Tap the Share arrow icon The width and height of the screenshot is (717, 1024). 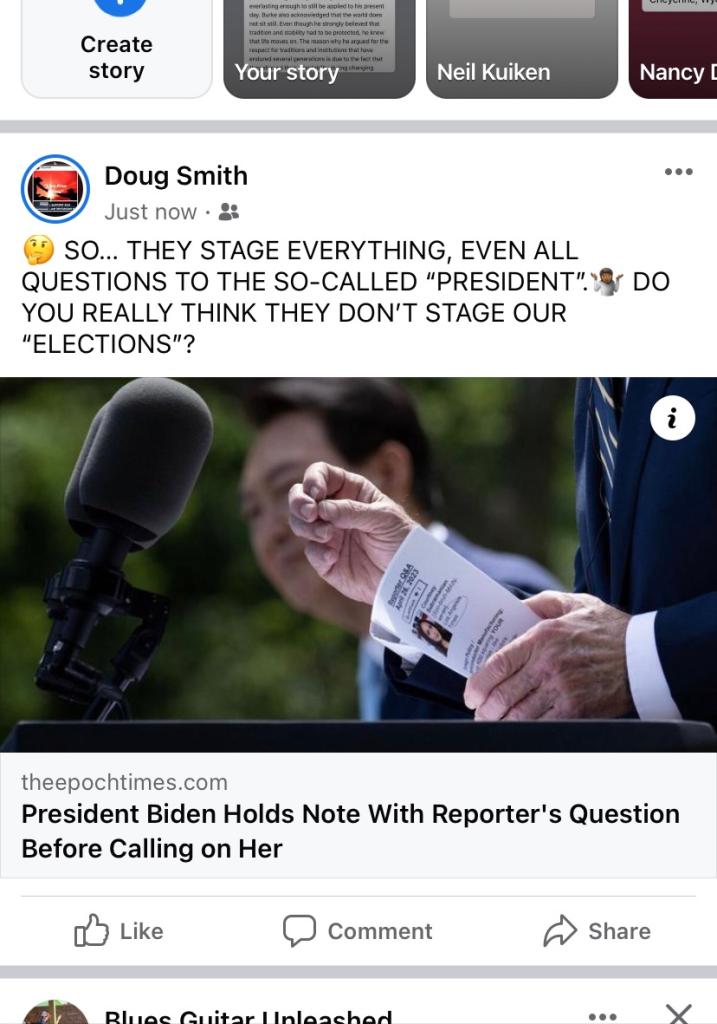pos(560,931)
